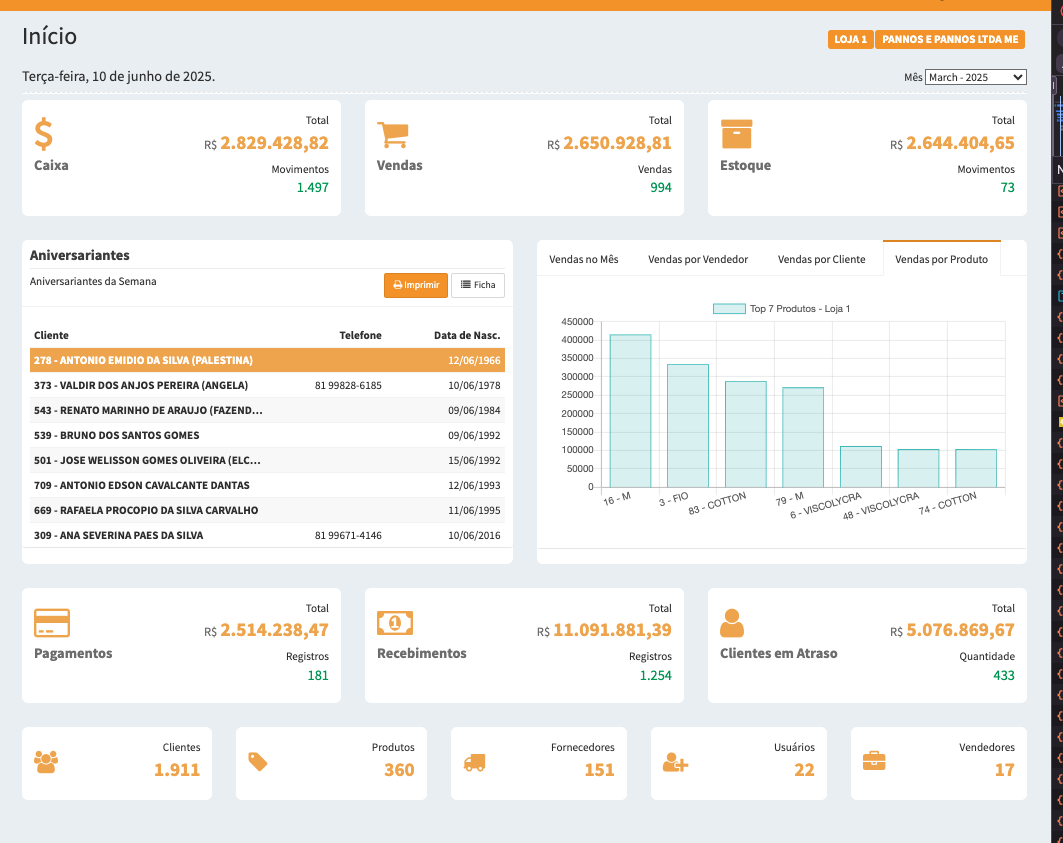This screenshot has width=1063, height=843.
Task: Switch to Vendas no Mês tab
Action: 584,259
